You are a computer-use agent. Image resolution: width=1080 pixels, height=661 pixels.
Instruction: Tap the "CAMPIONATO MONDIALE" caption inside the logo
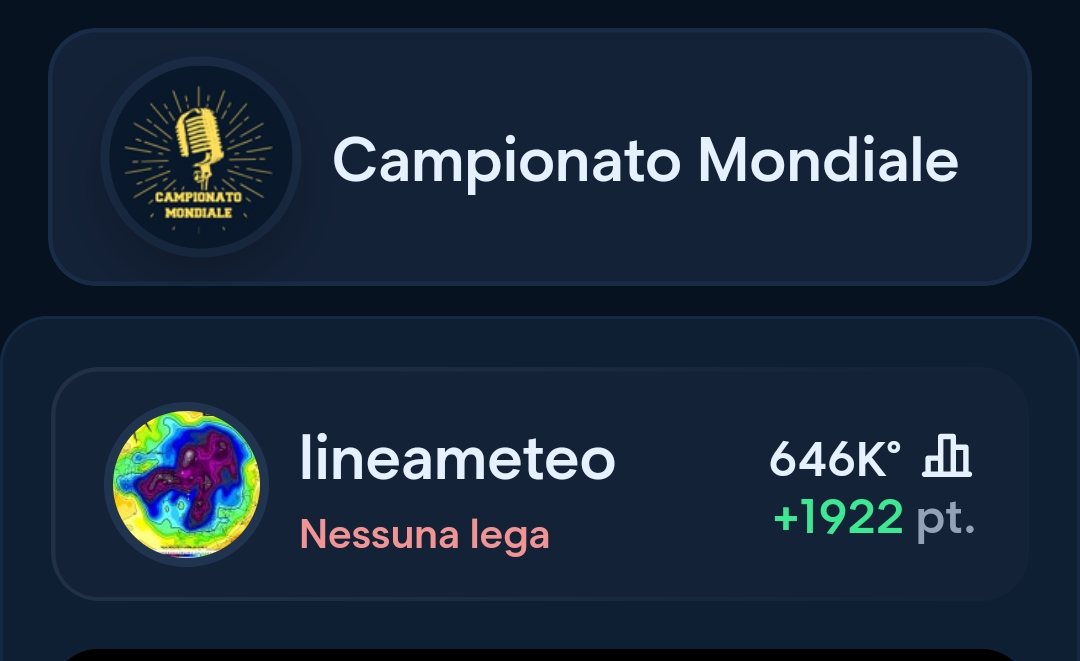point(199,204)
